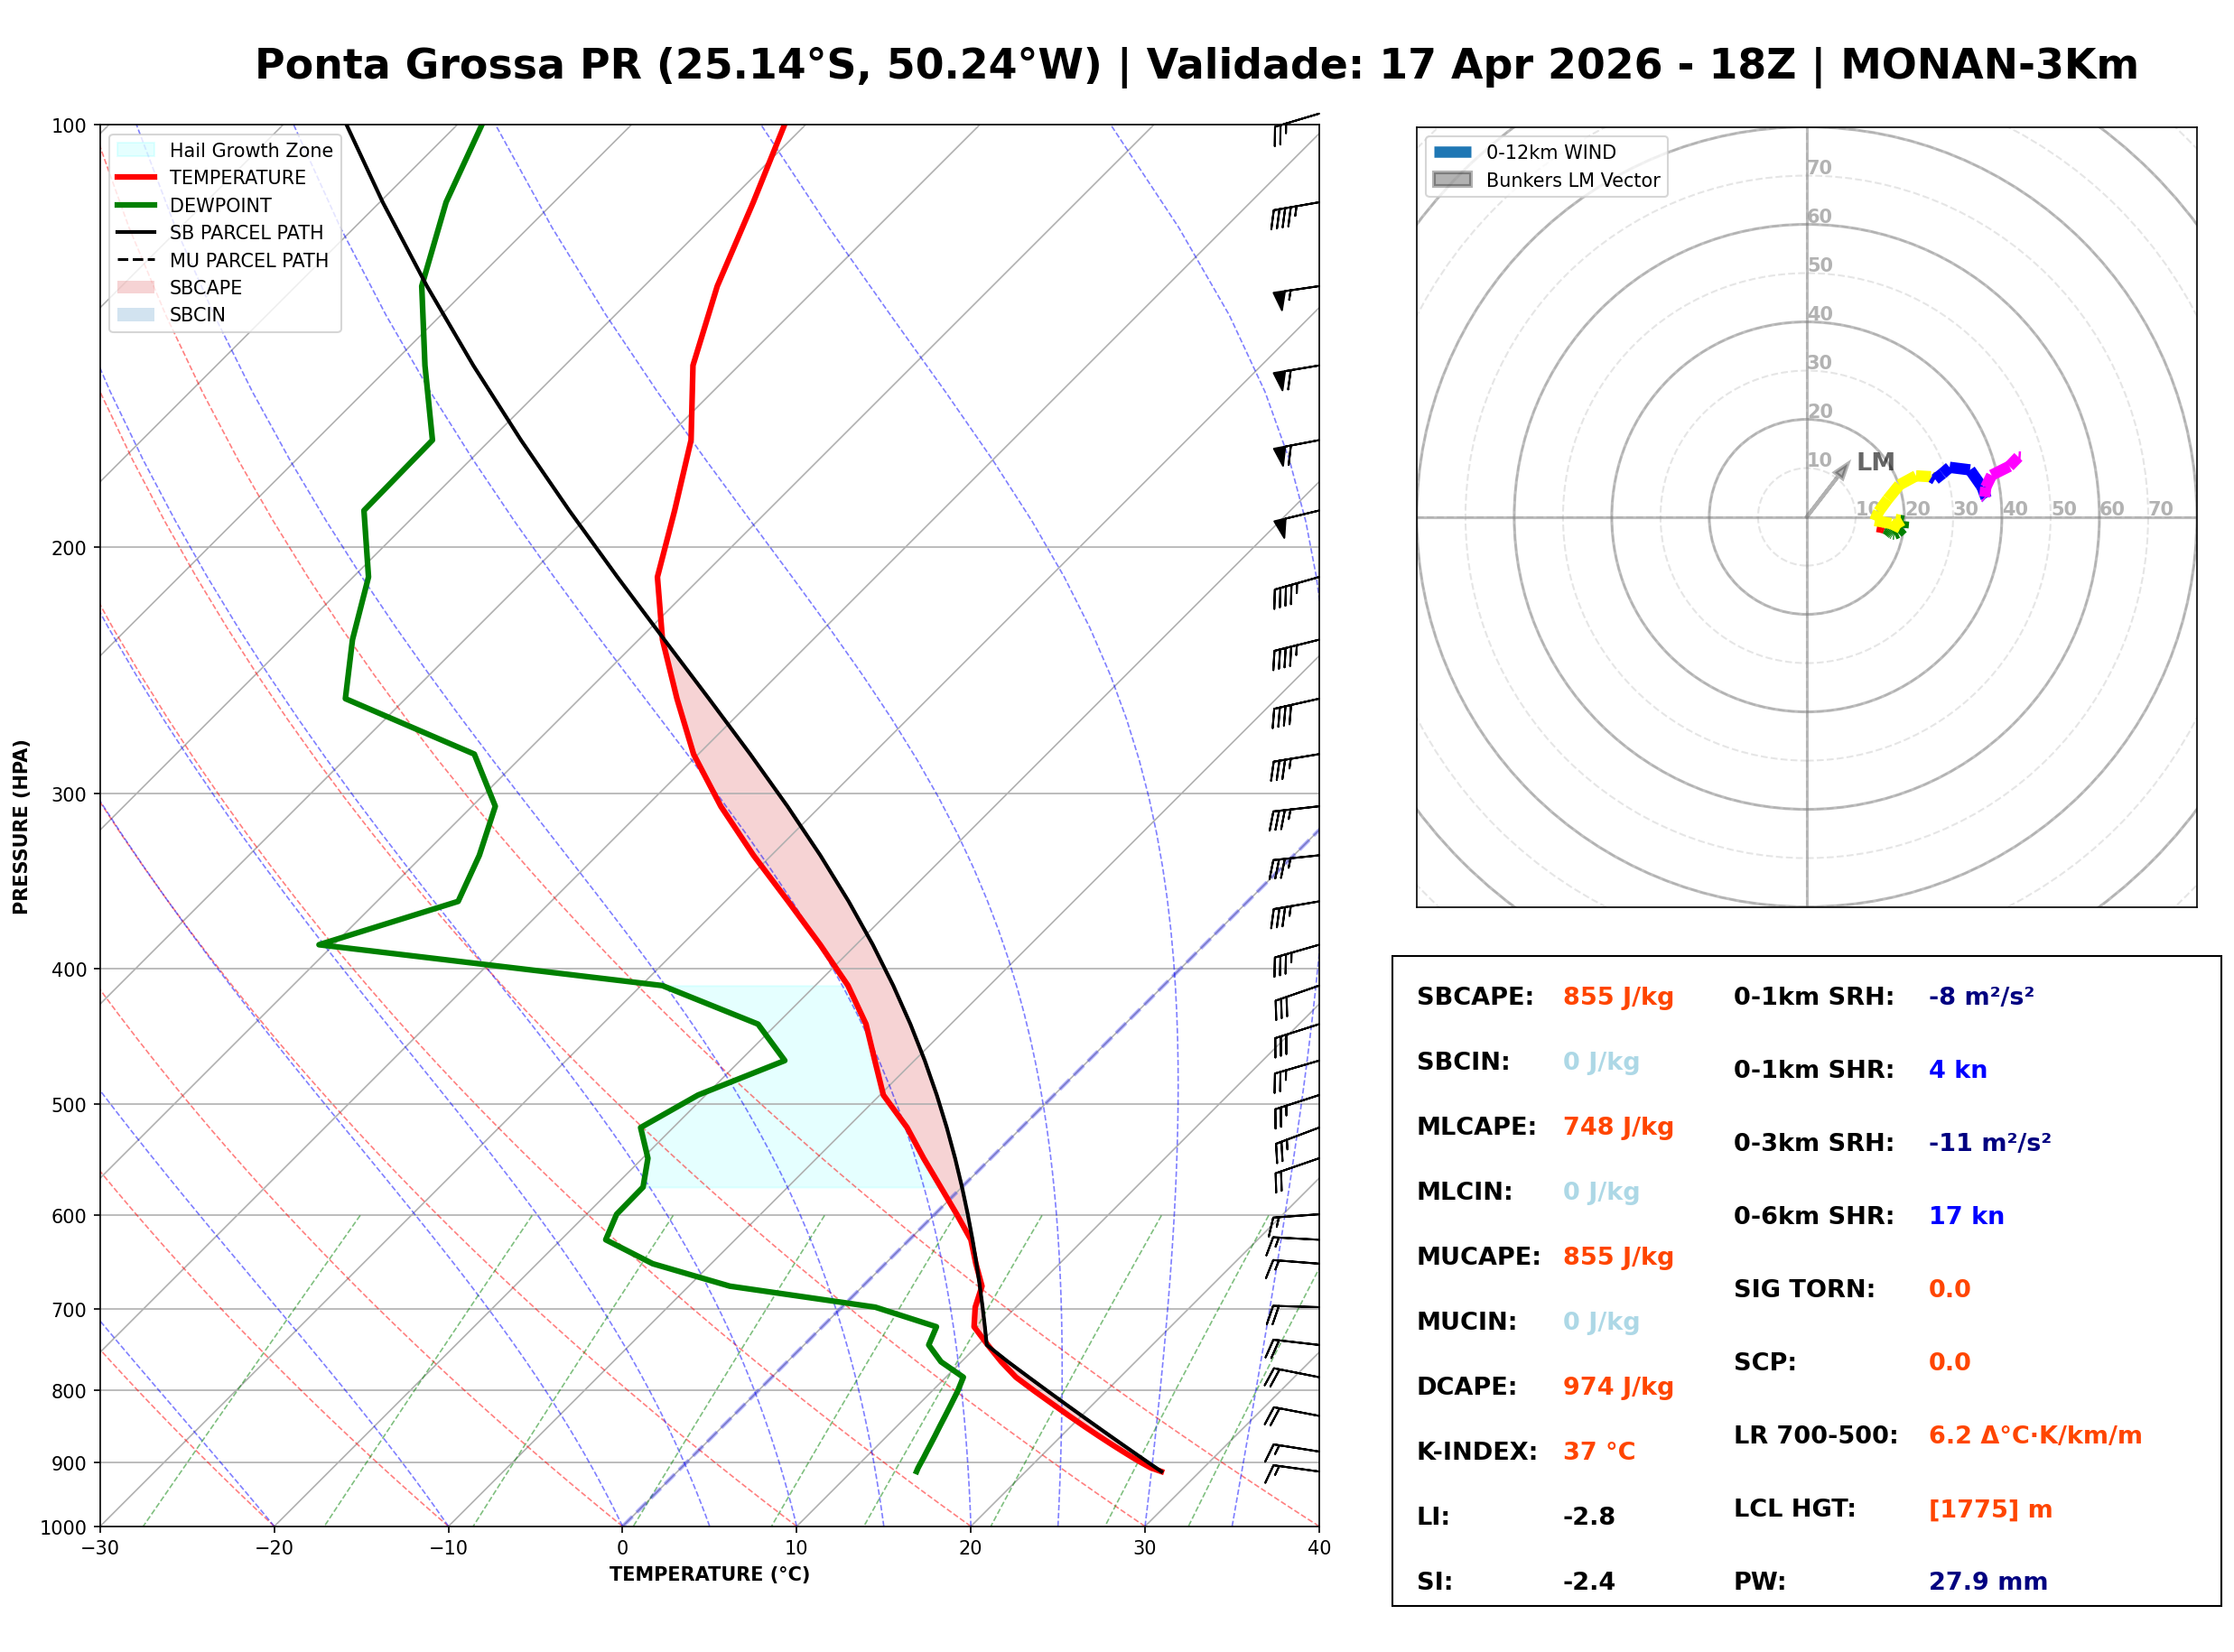Image resolution: width=2234 pixels, height=1652 pixels.
Task: Click the K-INDEX 37 °C value
Action: [1598, 1452]
